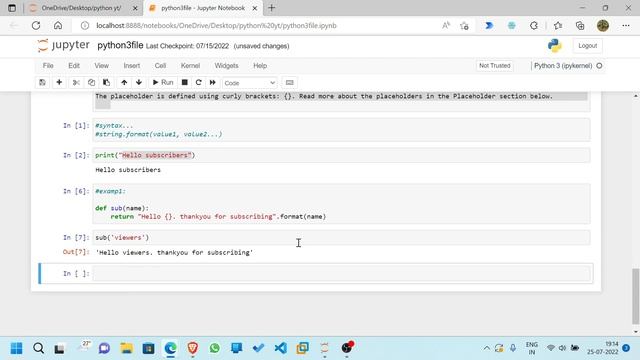Open the Kernel menu

[190, 66]
